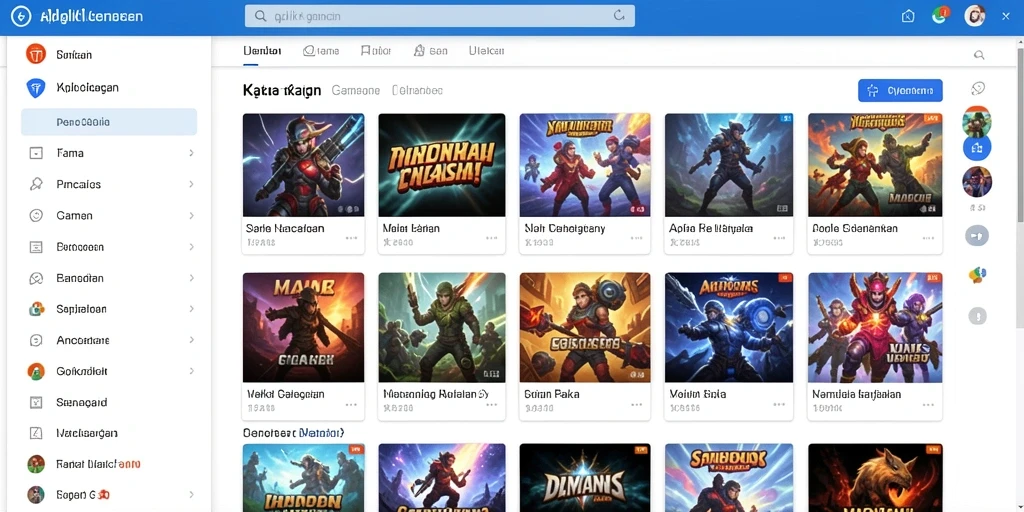Open more options on Maiar laian card
Viewport: 1024px width, 512px height.
492,238
